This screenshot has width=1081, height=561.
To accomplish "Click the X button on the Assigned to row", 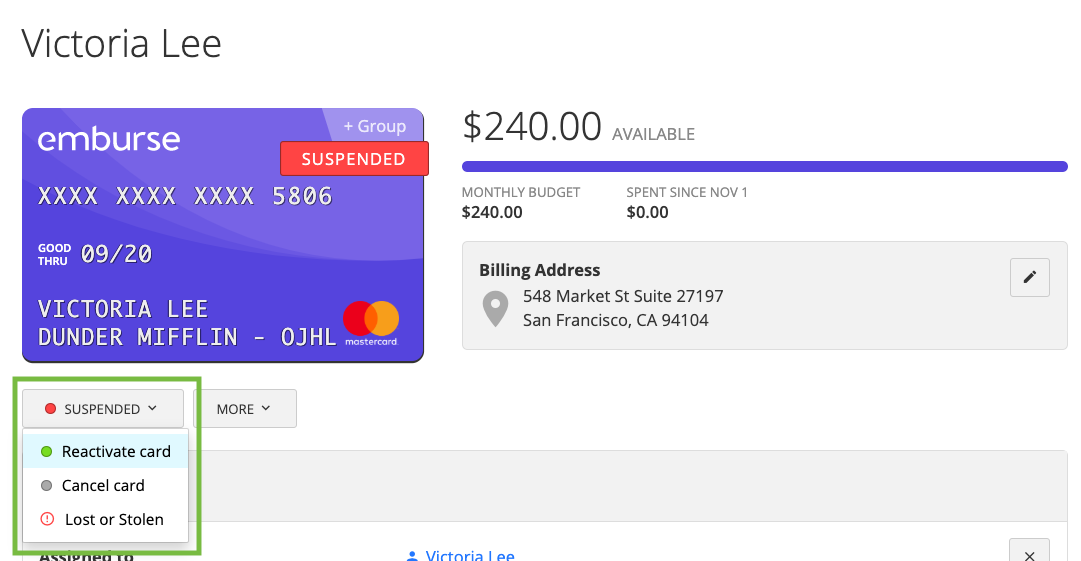I will click(x=1029, y=551).
